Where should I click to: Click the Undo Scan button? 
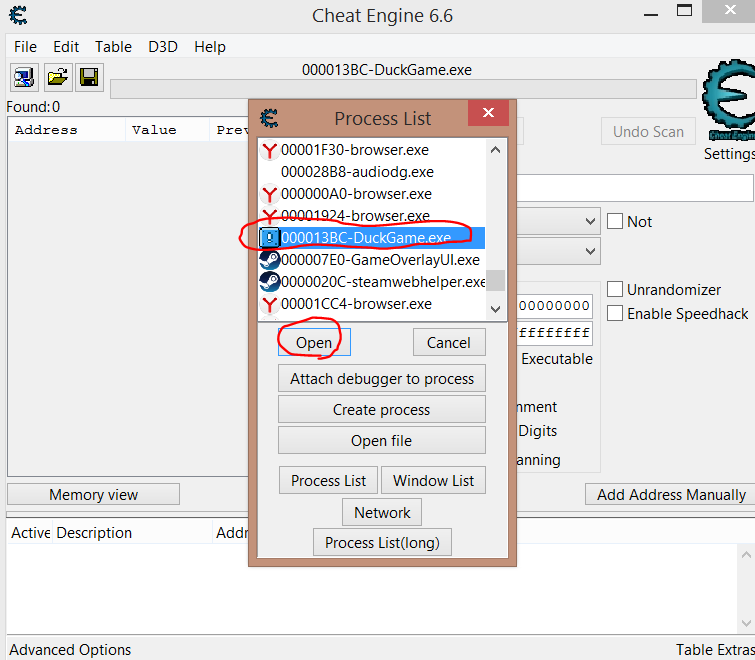[x=648, y=131]
